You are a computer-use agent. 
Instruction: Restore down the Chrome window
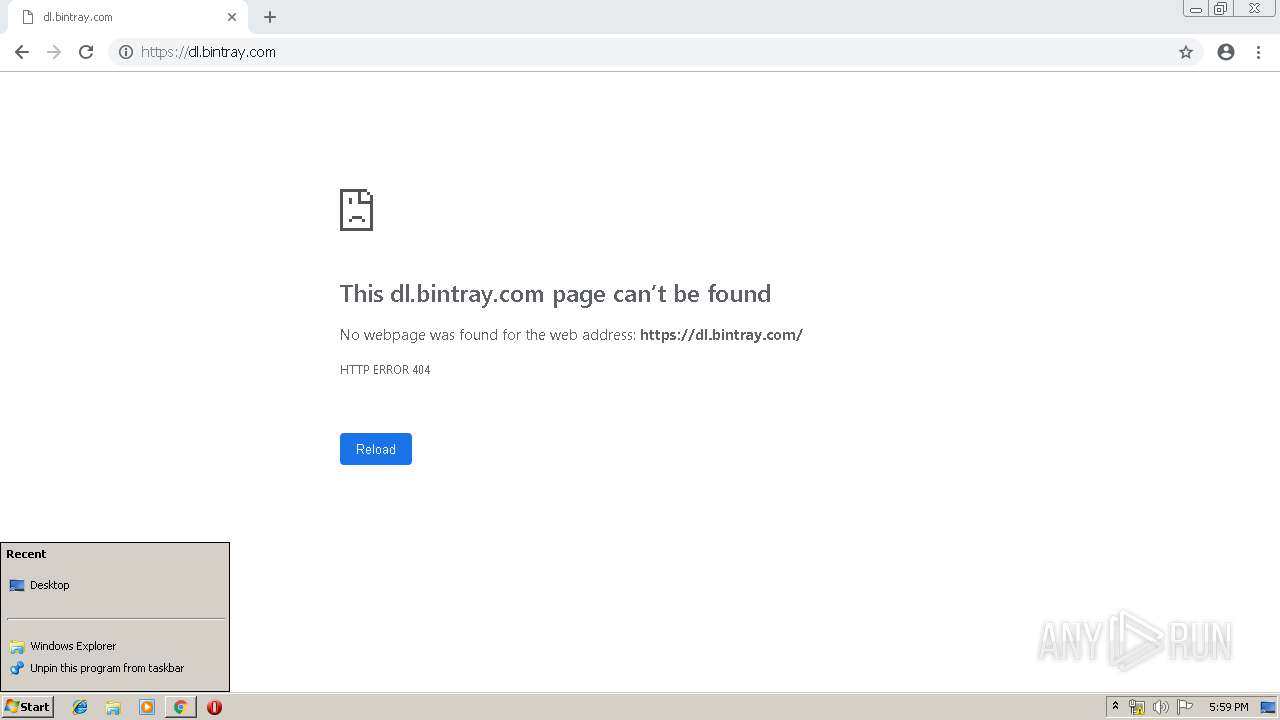1221,9
